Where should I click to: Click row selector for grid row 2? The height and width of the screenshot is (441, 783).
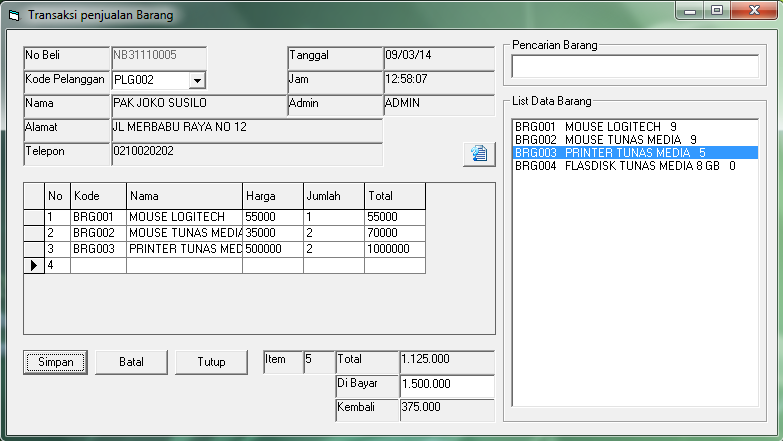pos(34,233)
